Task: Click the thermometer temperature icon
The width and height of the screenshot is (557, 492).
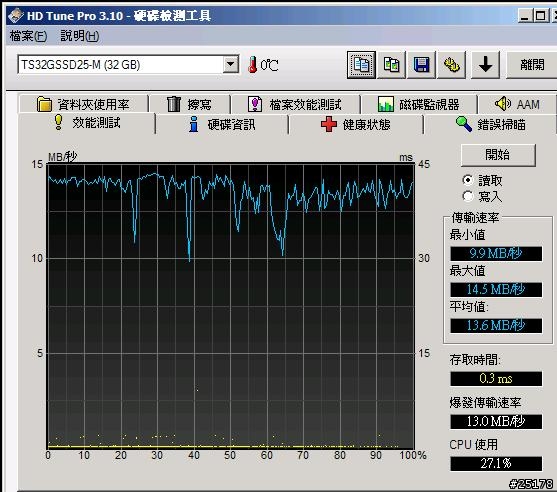Action: pyautogui.click(x=252, y=65)
